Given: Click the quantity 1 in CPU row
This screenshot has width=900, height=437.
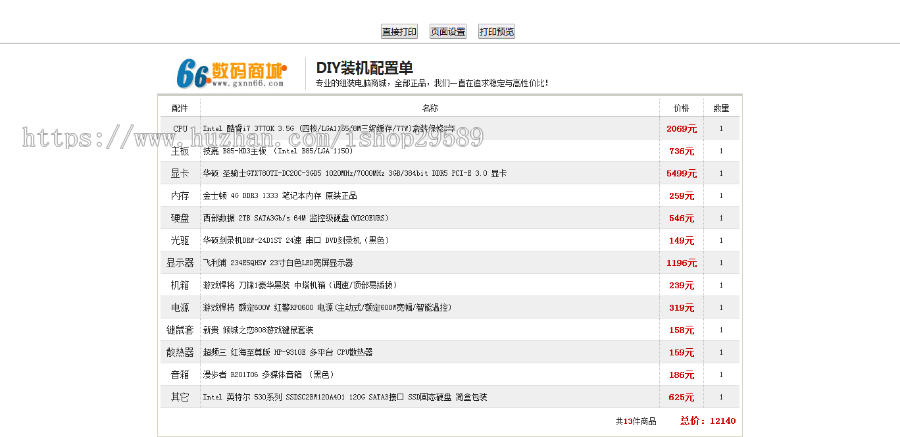Looking at the screenshot, I should [721, 129].
